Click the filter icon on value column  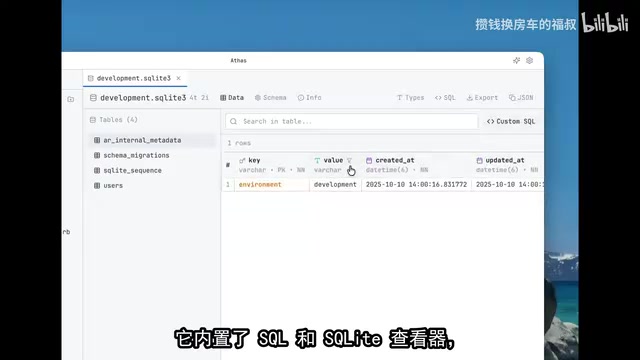point(349,160)
